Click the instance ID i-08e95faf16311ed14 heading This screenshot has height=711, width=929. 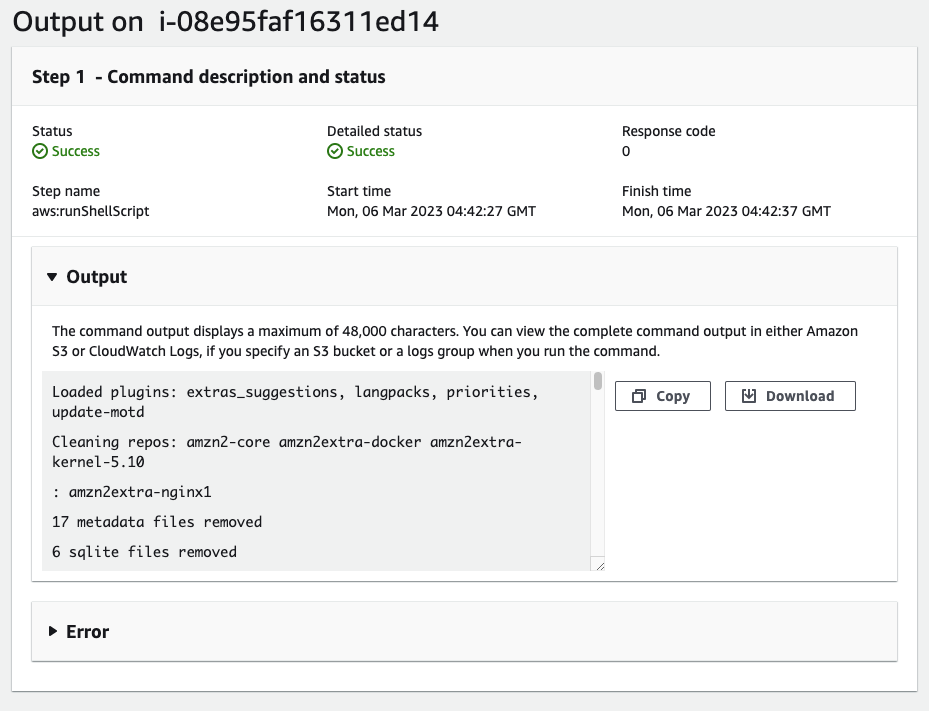(x=299, y=22)
